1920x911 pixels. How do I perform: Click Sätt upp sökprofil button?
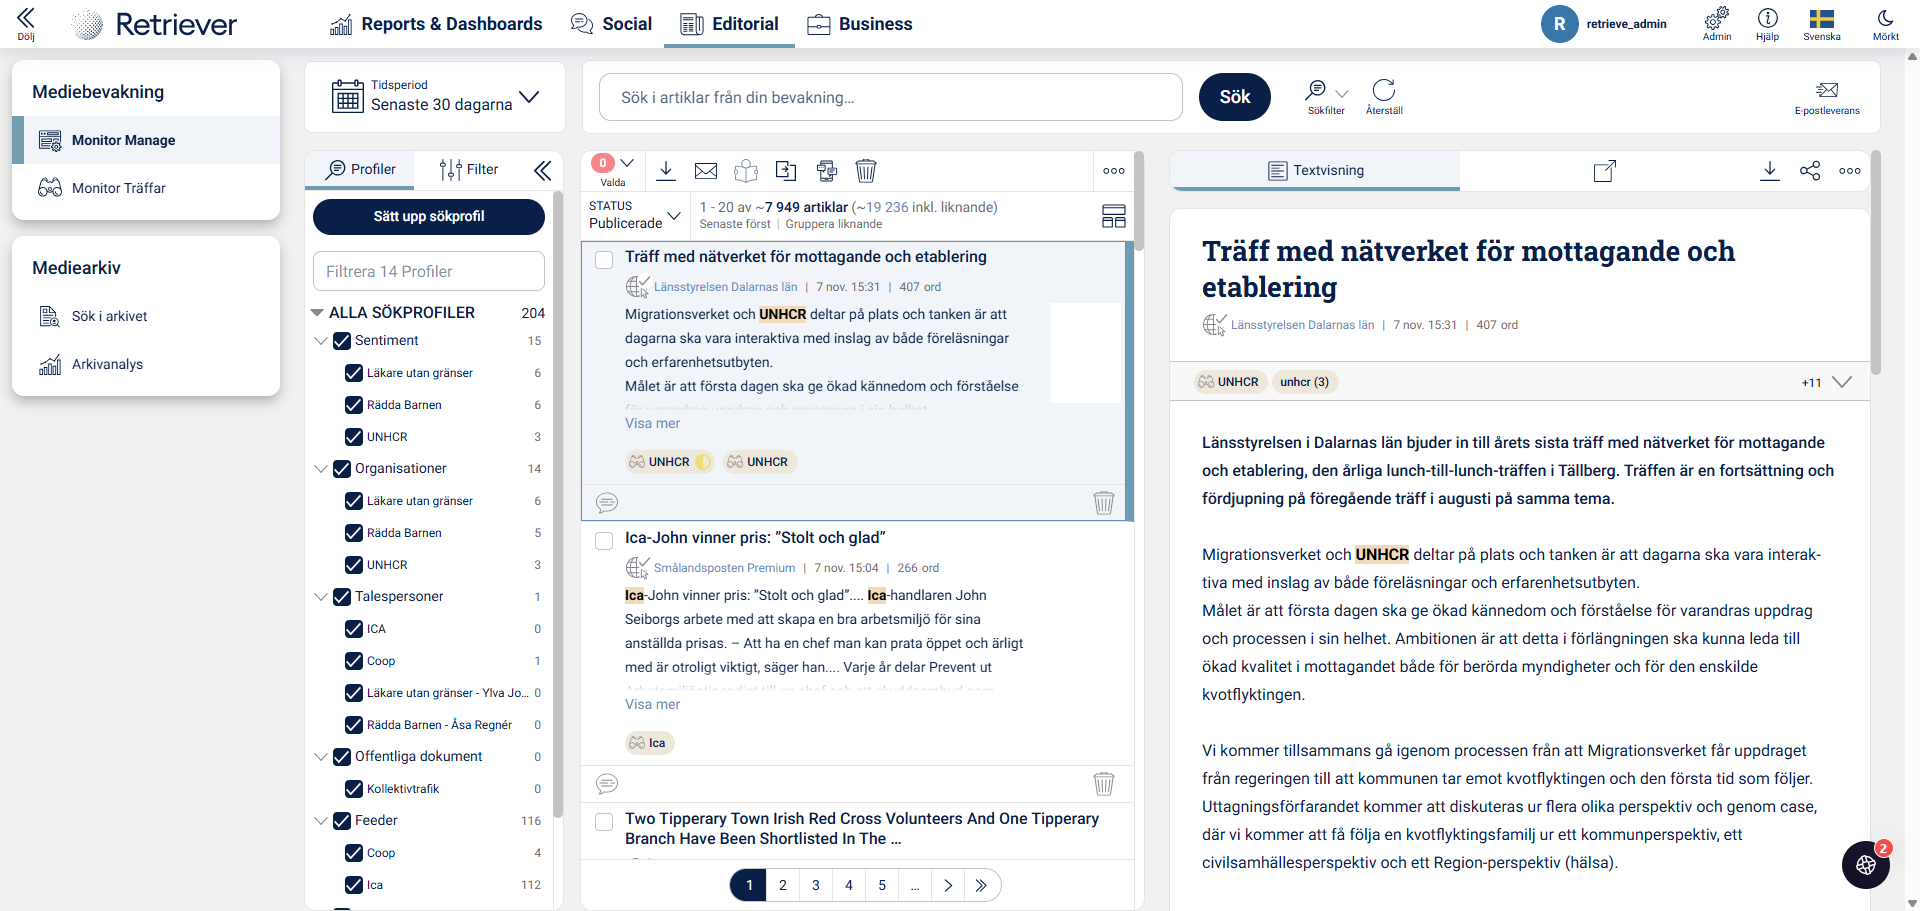pos(429,216)
